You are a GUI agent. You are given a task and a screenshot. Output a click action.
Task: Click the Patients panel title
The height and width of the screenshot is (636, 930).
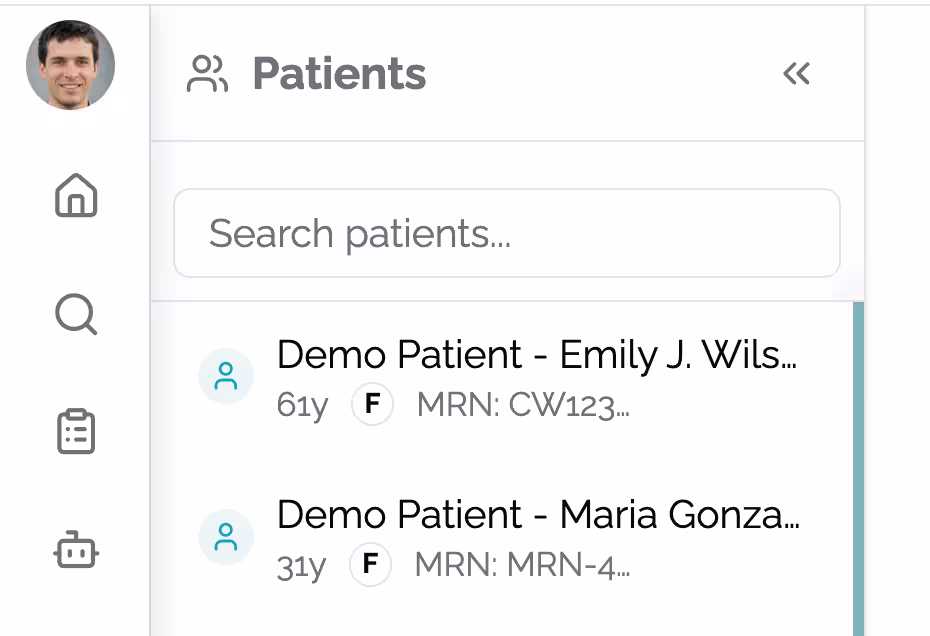[x=340, y=72]
